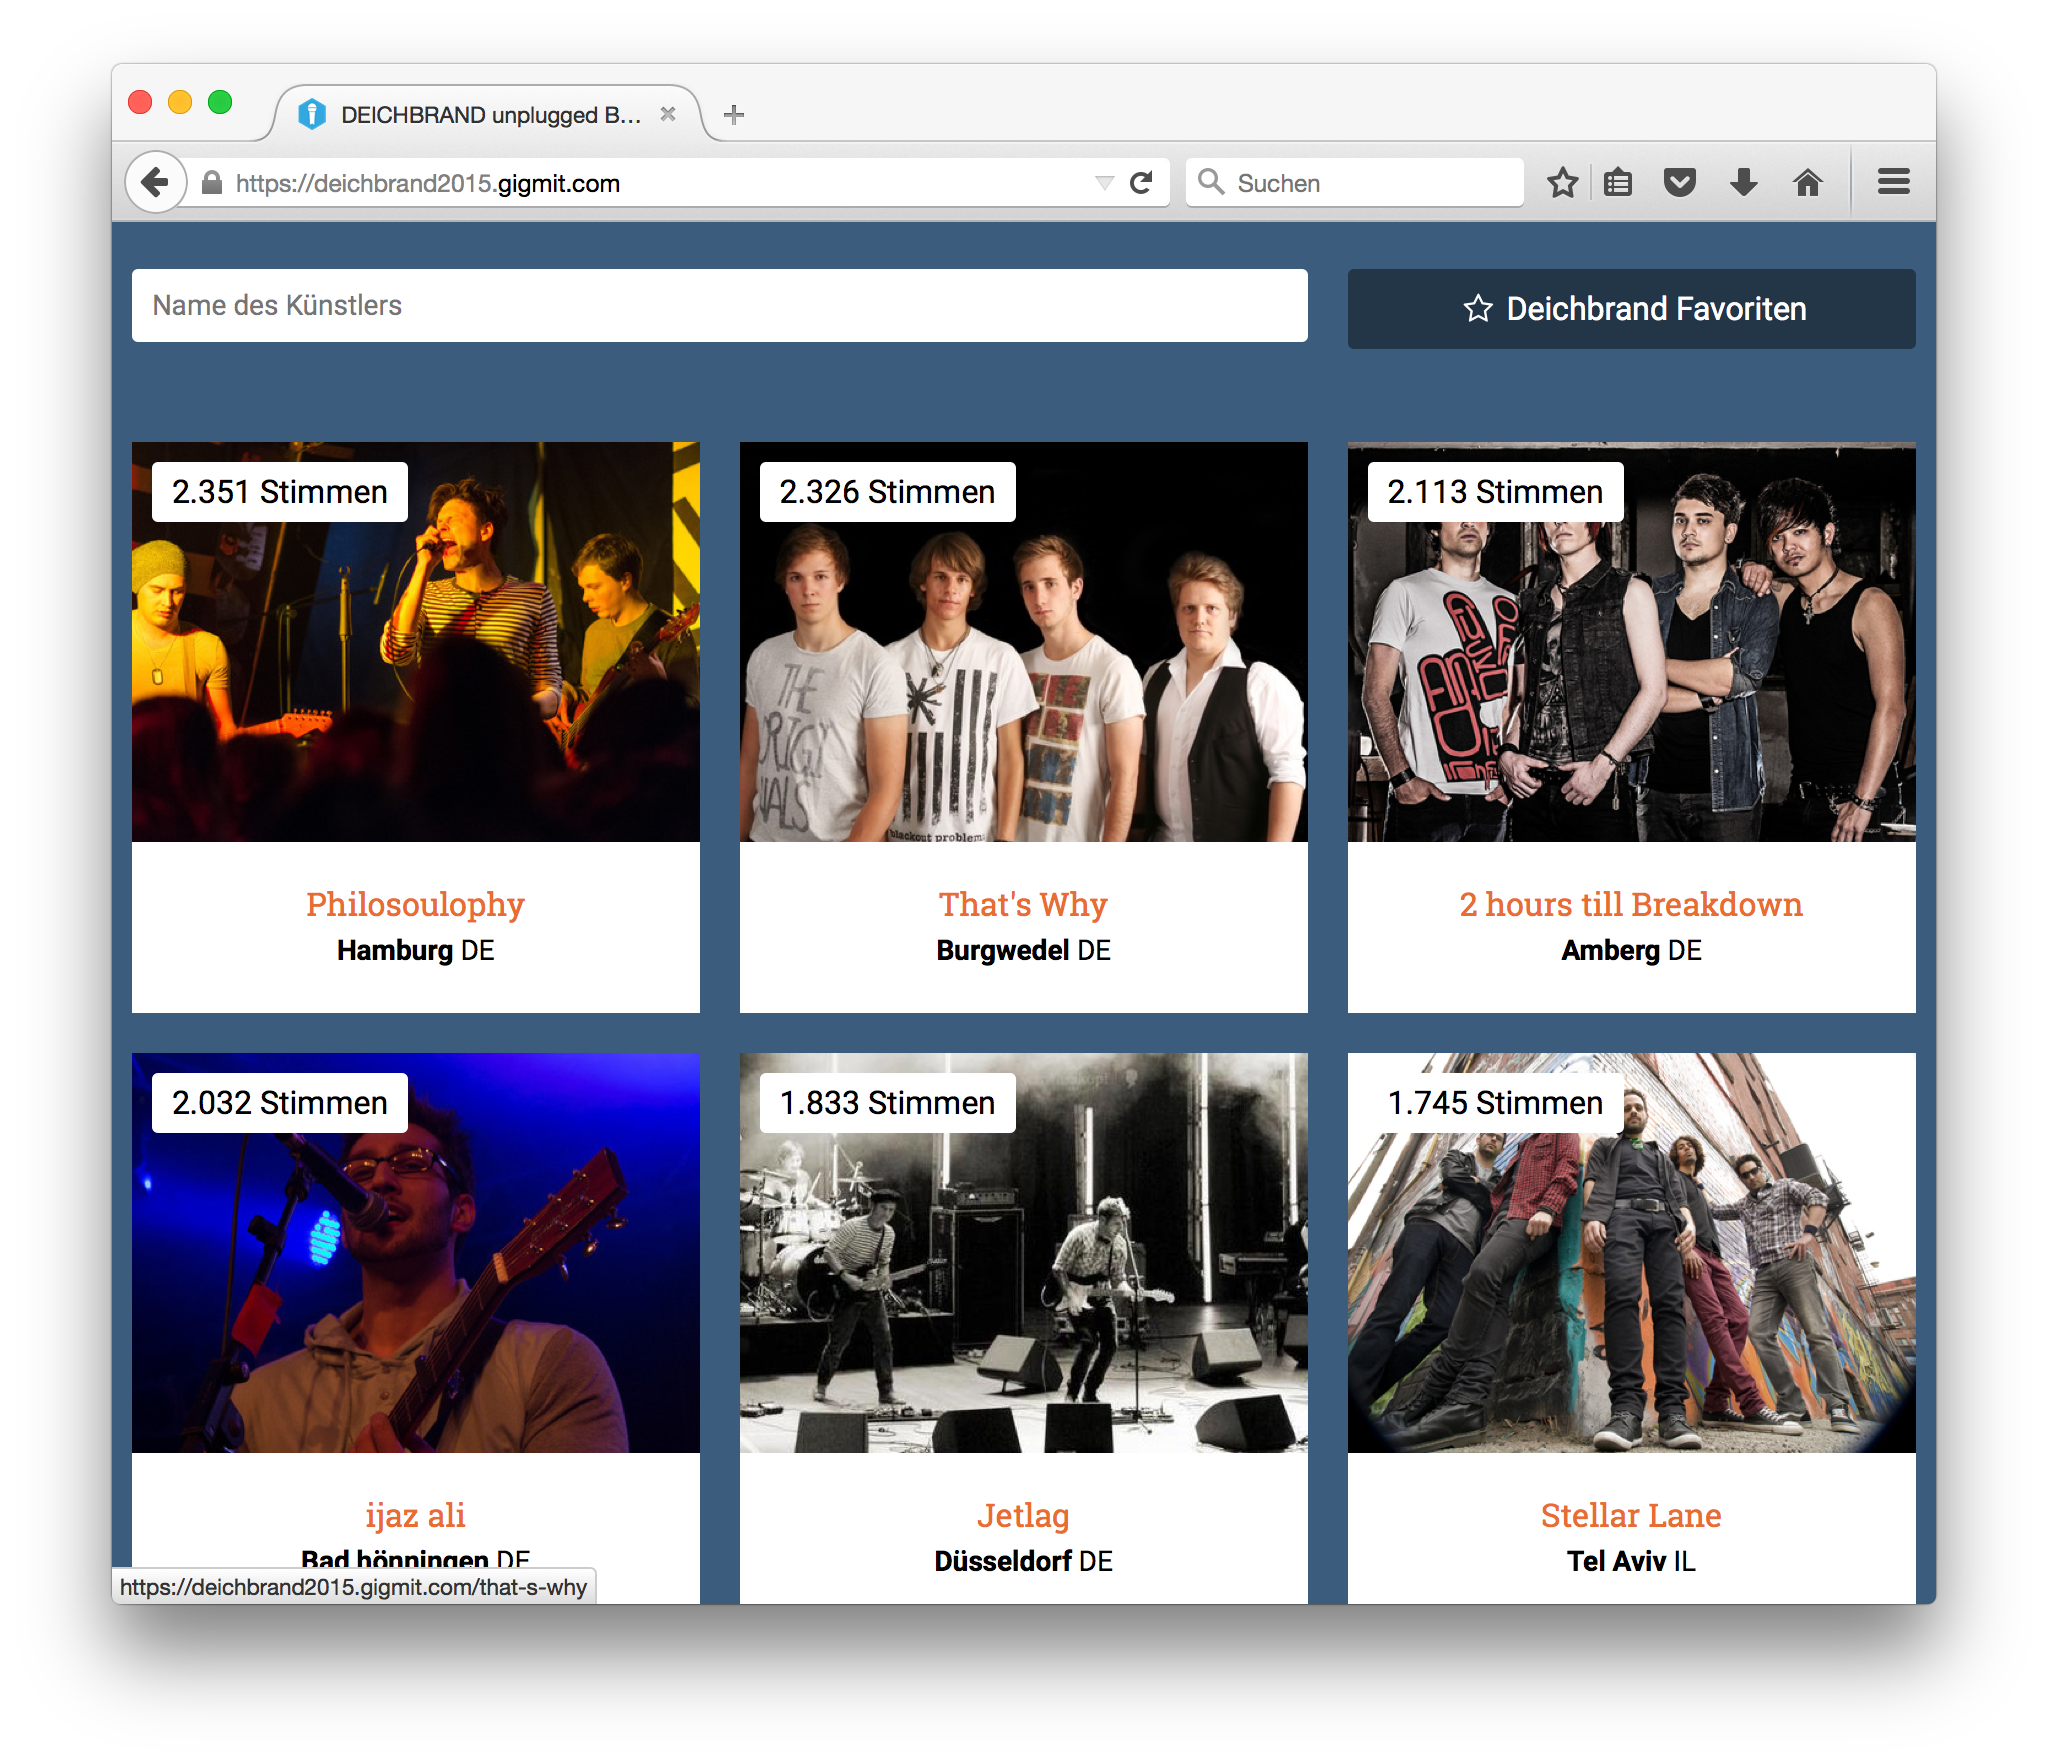Click the magnifier icon in the Suchen field
The image size is (2048, 1764).
click(1211, 182)
